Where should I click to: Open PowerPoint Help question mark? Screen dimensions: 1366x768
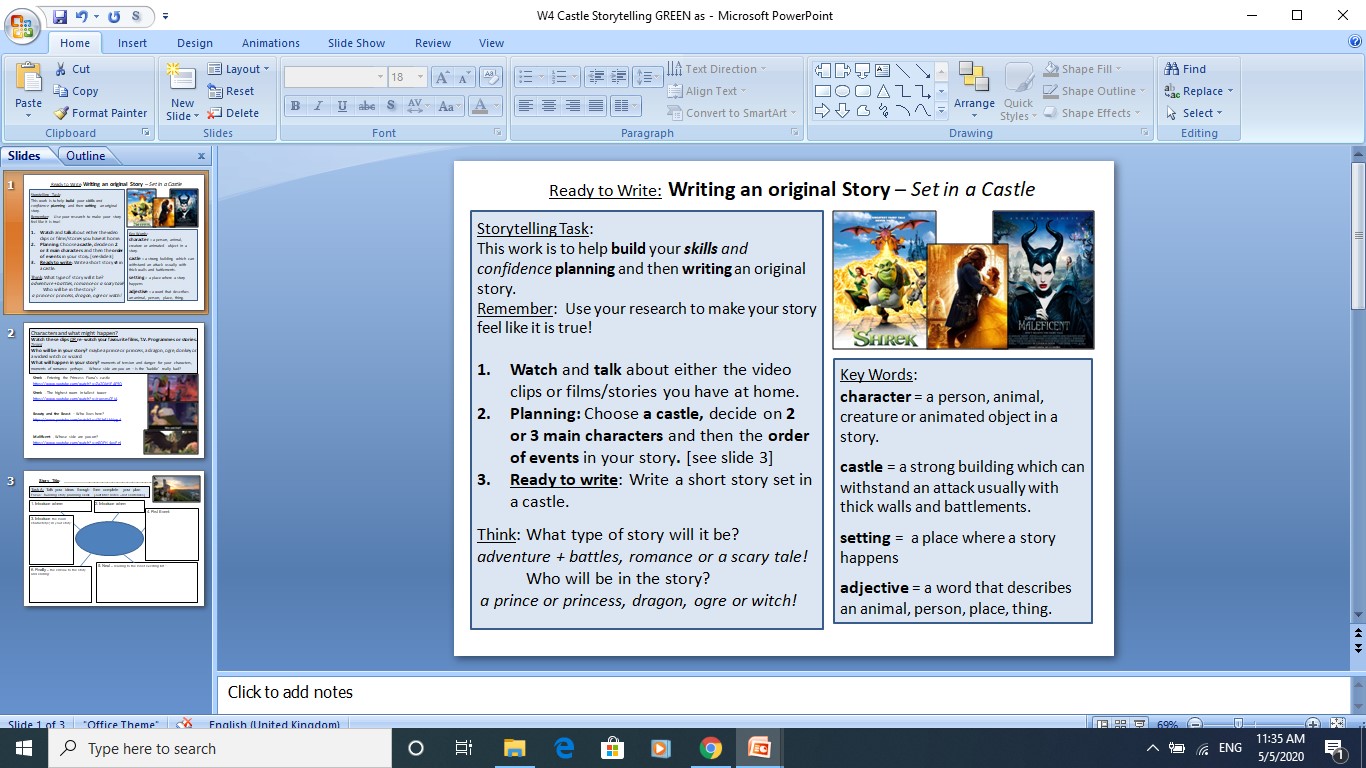pos(1354,42)
